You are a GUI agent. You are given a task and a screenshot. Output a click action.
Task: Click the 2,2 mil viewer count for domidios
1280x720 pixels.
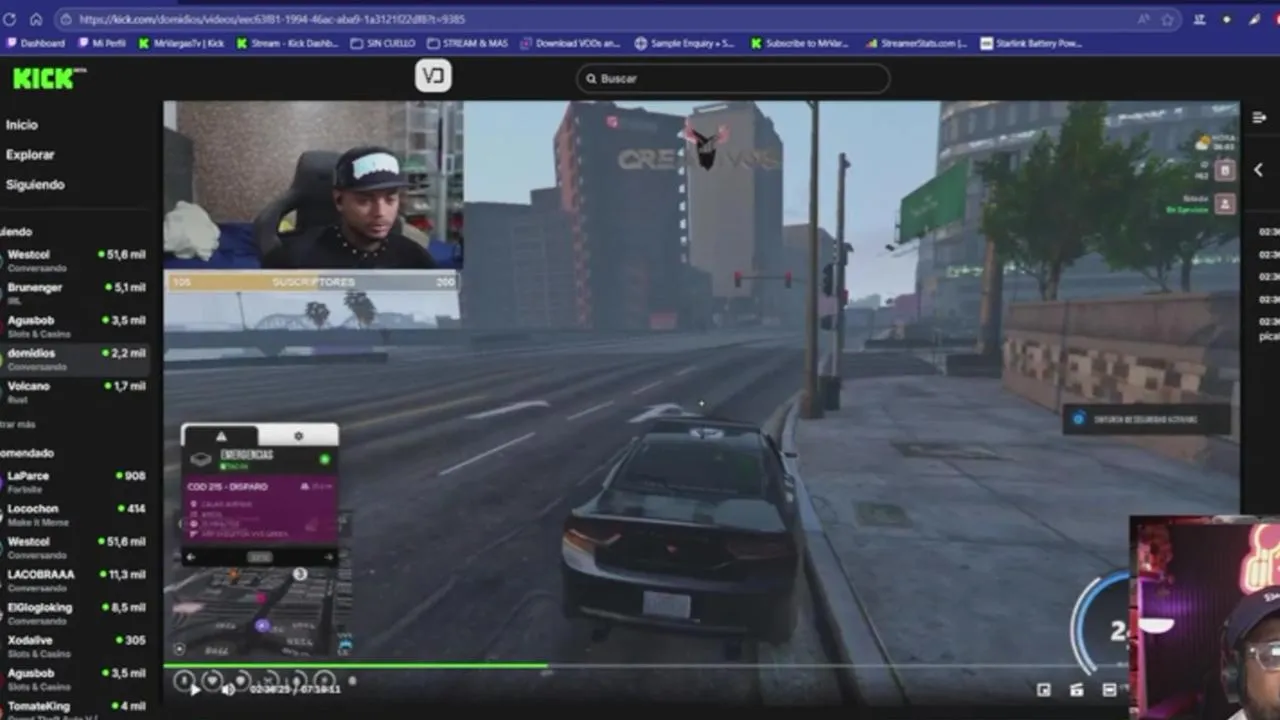coord(126,354)
